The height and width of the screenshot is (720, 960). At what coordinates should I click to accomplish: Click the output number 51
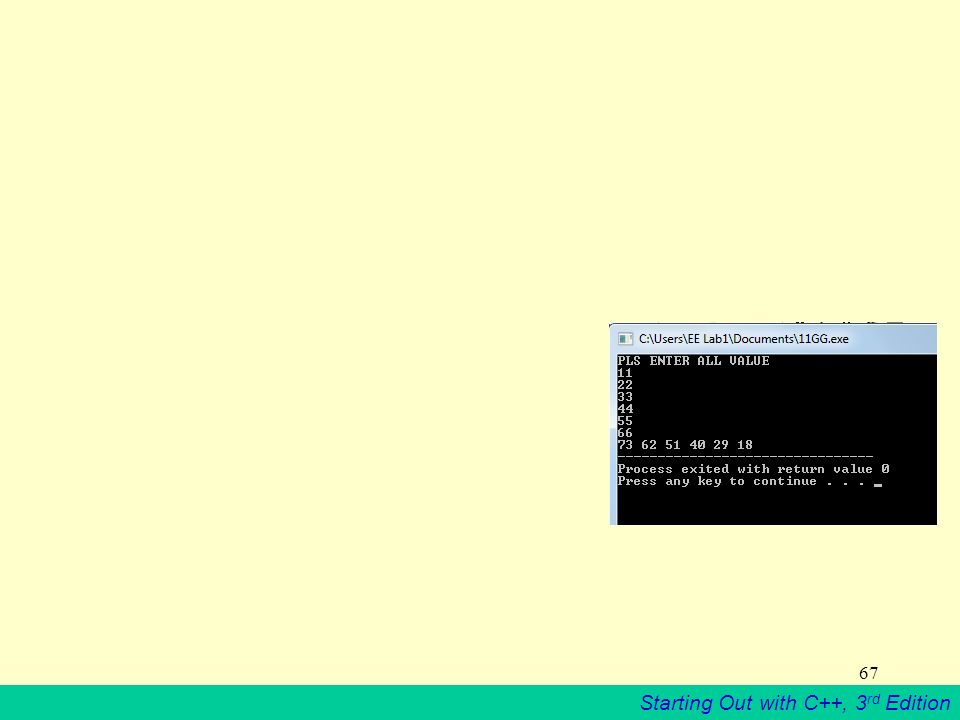pyautogui.click(x=672, y=445)
